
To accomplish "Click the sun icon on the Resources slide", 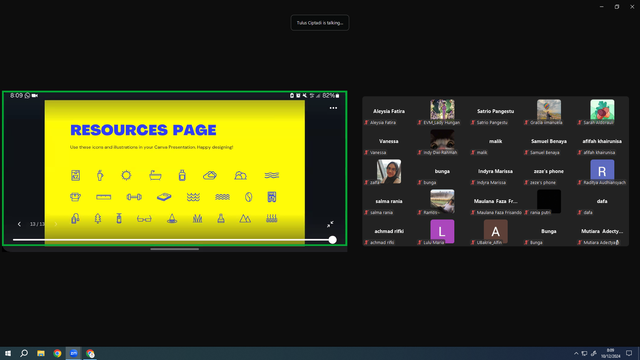I will [x=126, y=176].
